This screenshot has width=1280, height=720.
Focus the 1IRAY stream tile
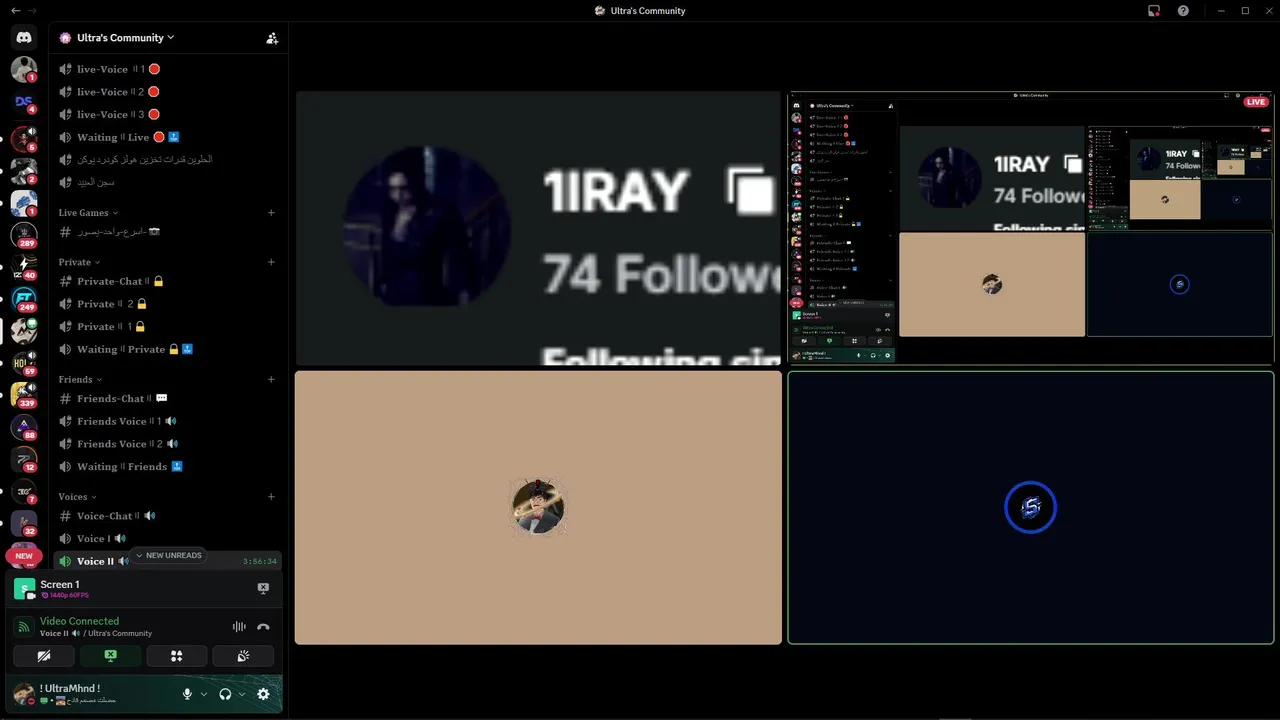tap(538, 228)
